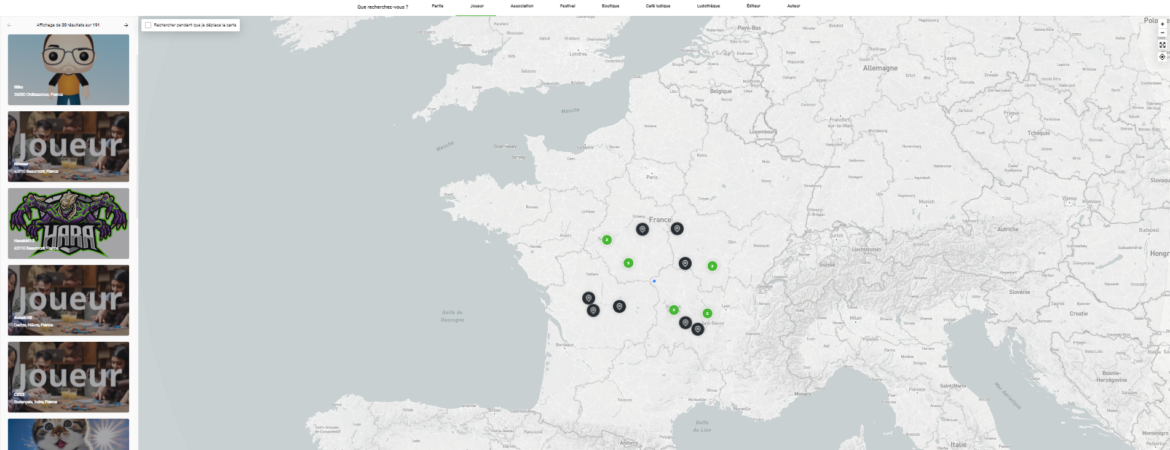1170x450 pixels.
Task: Select the Partie tab
Action: [x=437, y=6]
